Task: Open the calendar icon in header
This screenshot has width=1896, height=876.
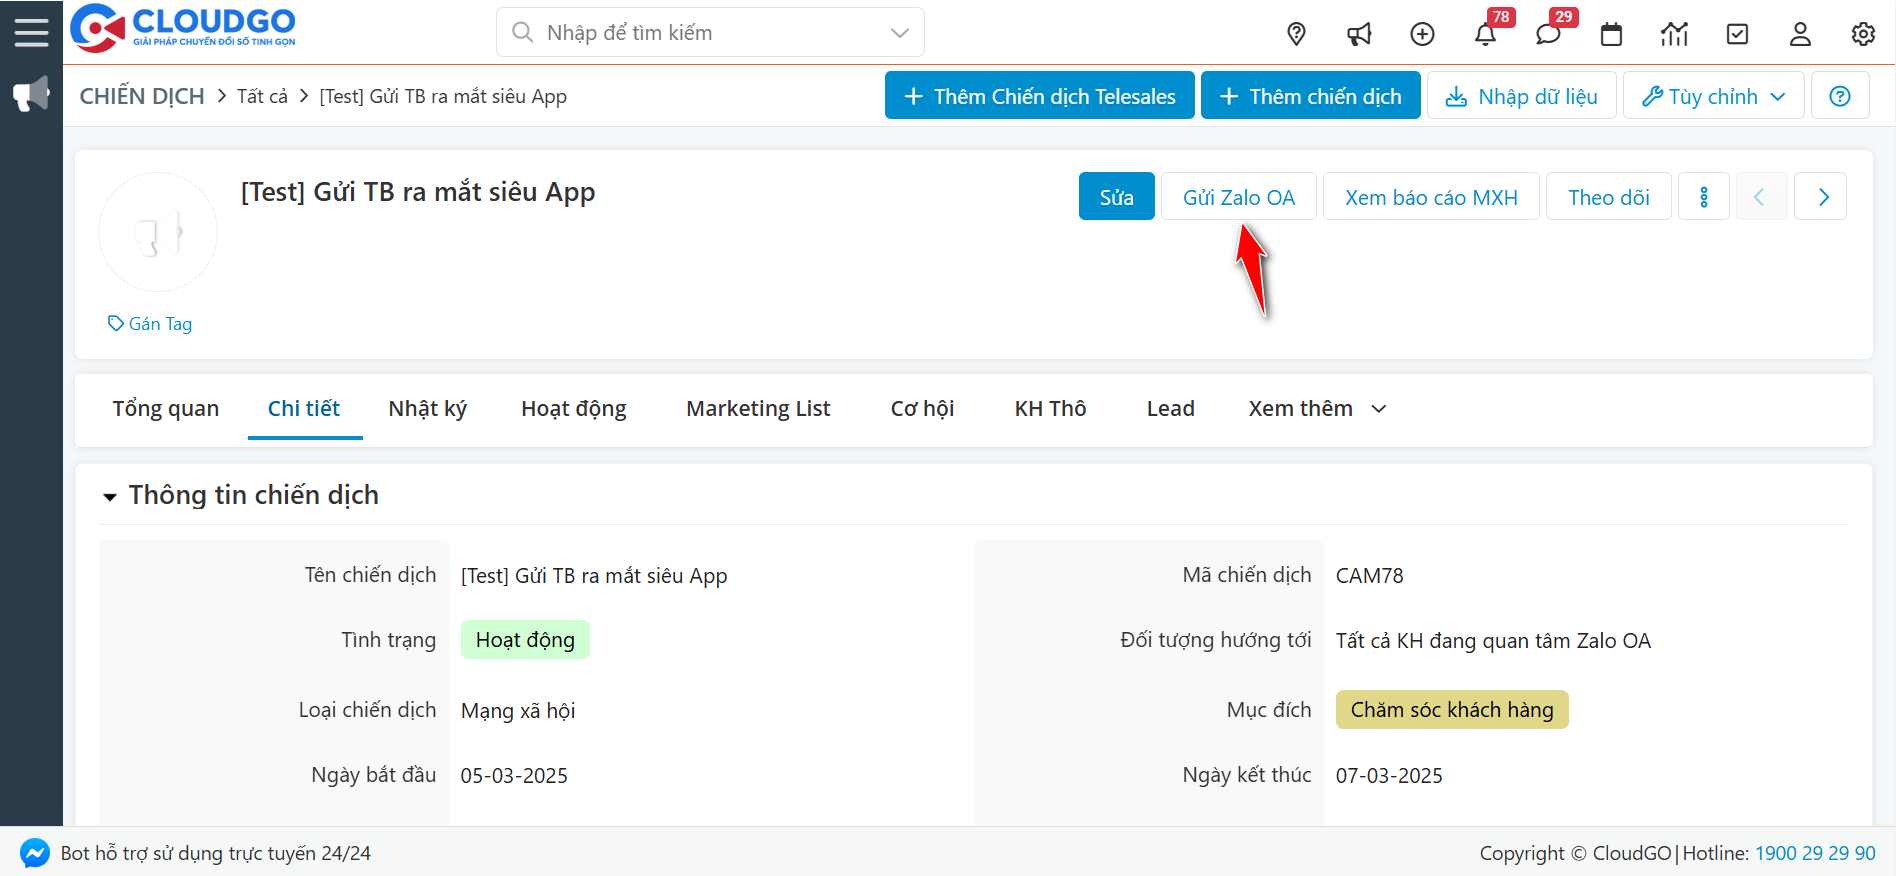Action: click(x=1611, y=34)
